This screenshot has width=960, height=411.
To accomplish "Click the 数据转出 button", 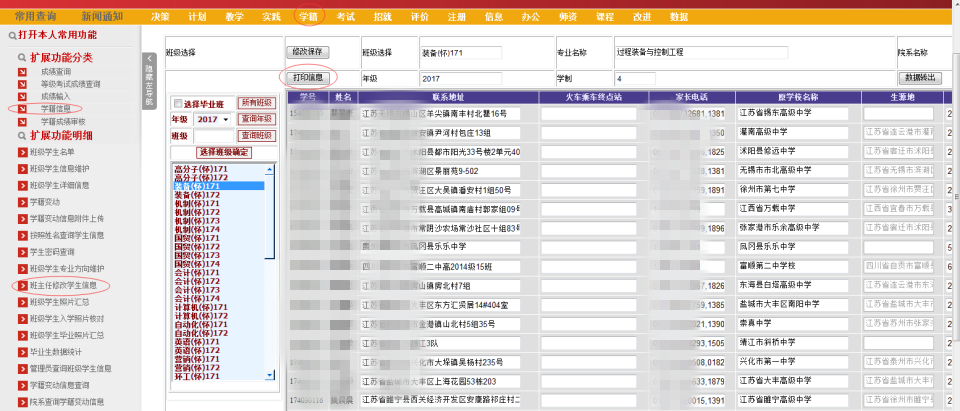I will [920, 78].
